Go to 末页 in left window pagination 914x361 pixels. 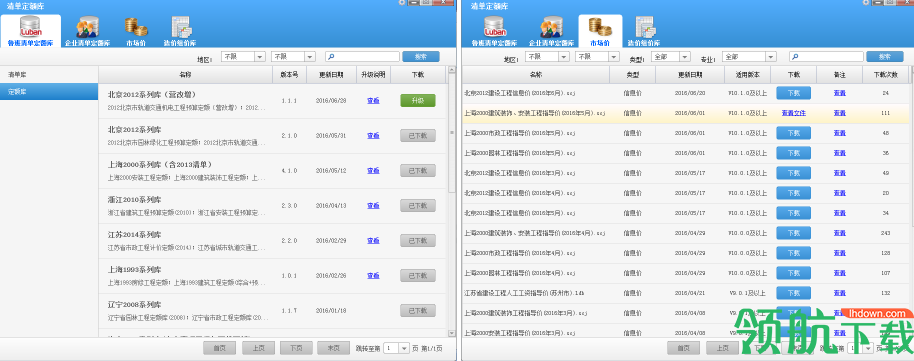333,348
